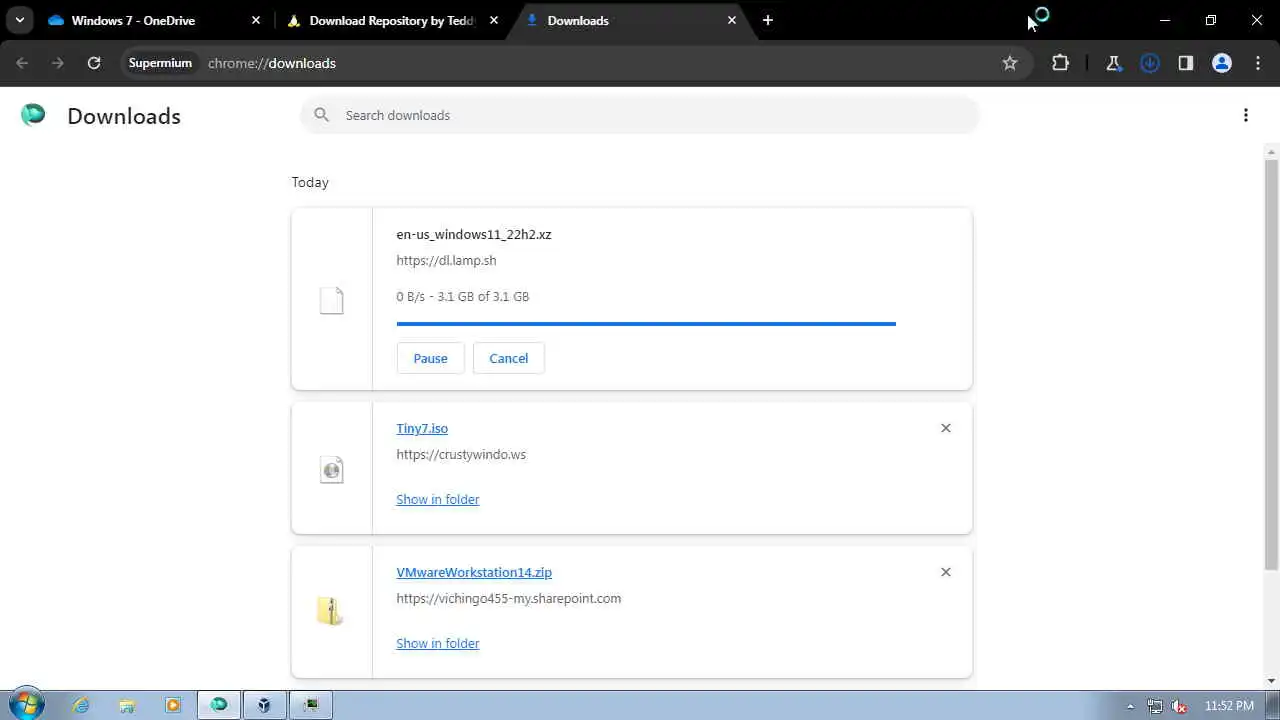Go back to previous page
Viewport: 1280px width, 720px height.
point(22,63)
